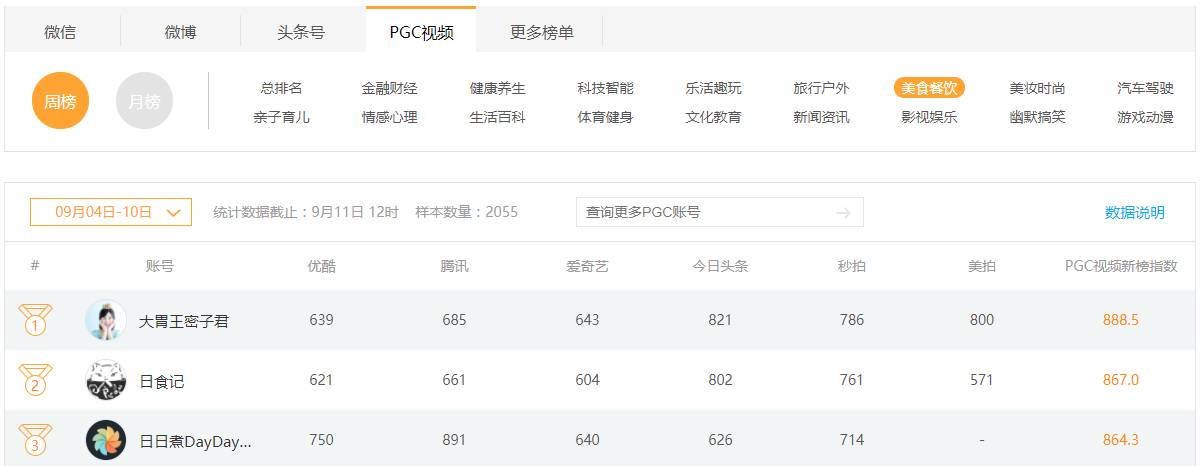Click the 优酷 column header
This screenshot has width=1200, height=466.
coord(321,266)
